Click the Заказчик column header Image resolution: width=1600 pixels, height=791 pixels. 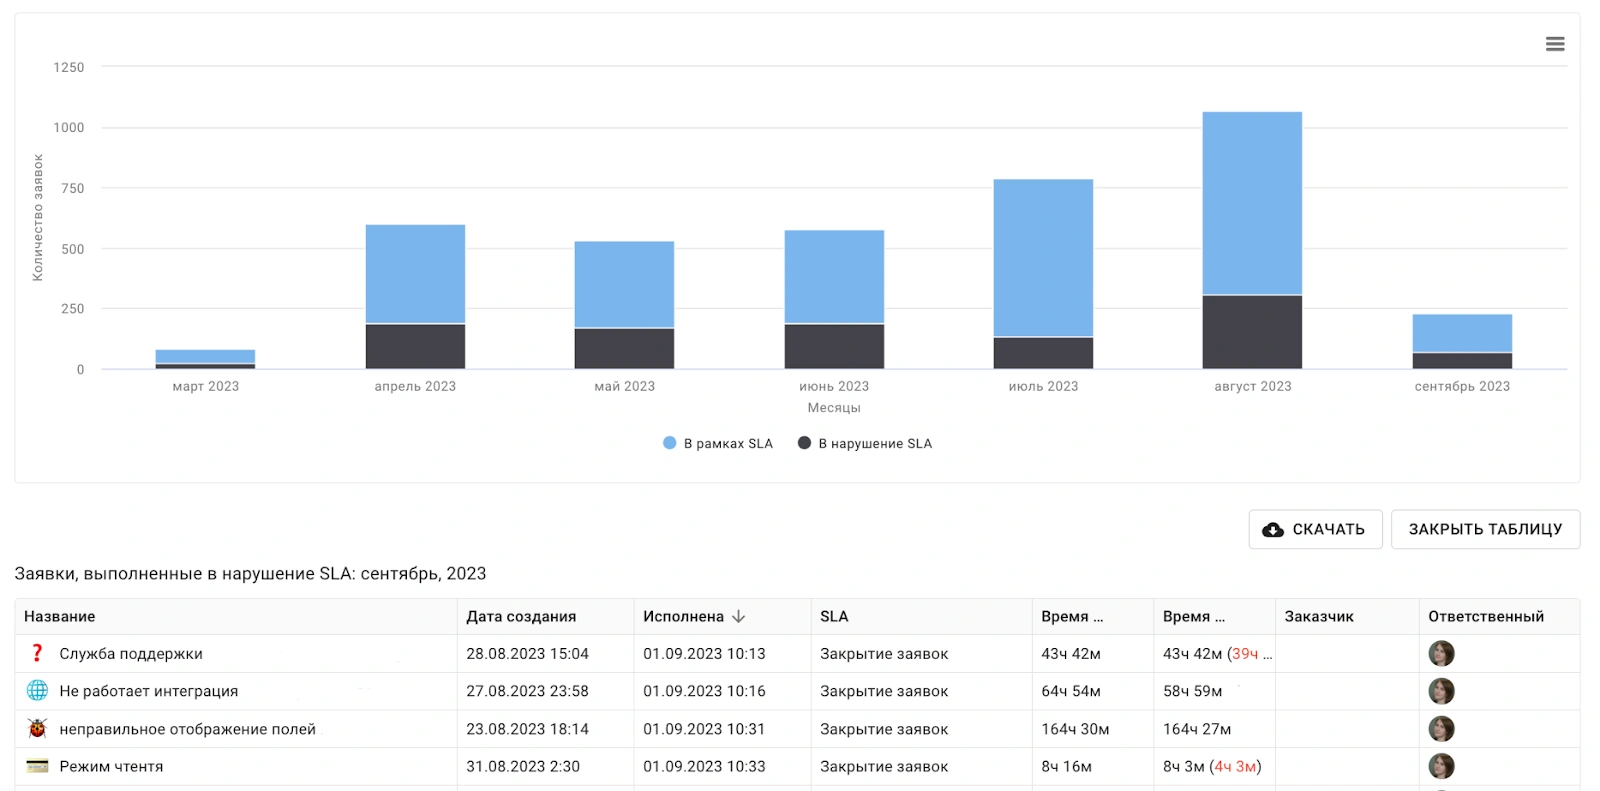pyautogui.click(x=1319, y=616)
